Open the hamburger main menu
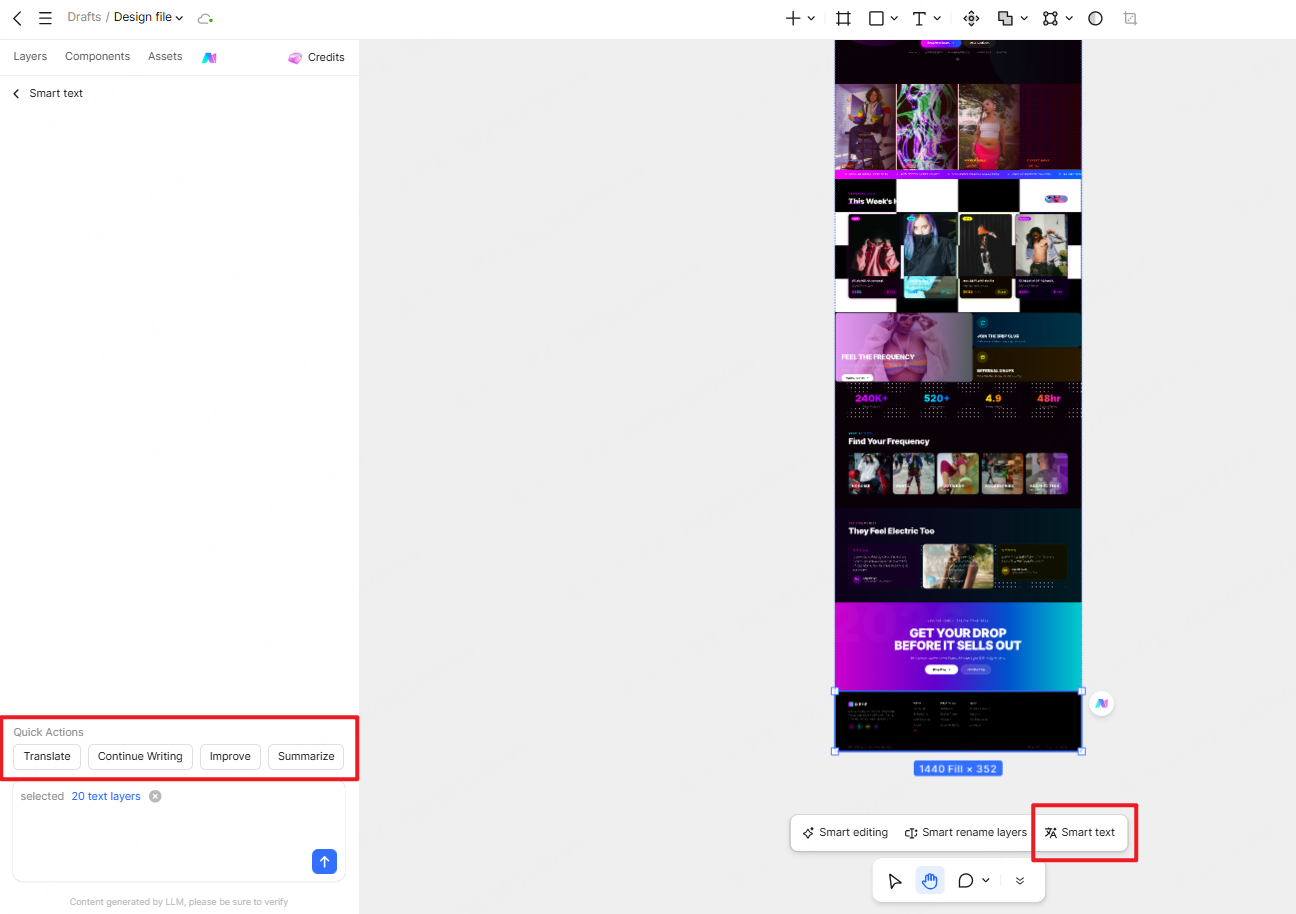1296x914 pixels. click(45, 18)
